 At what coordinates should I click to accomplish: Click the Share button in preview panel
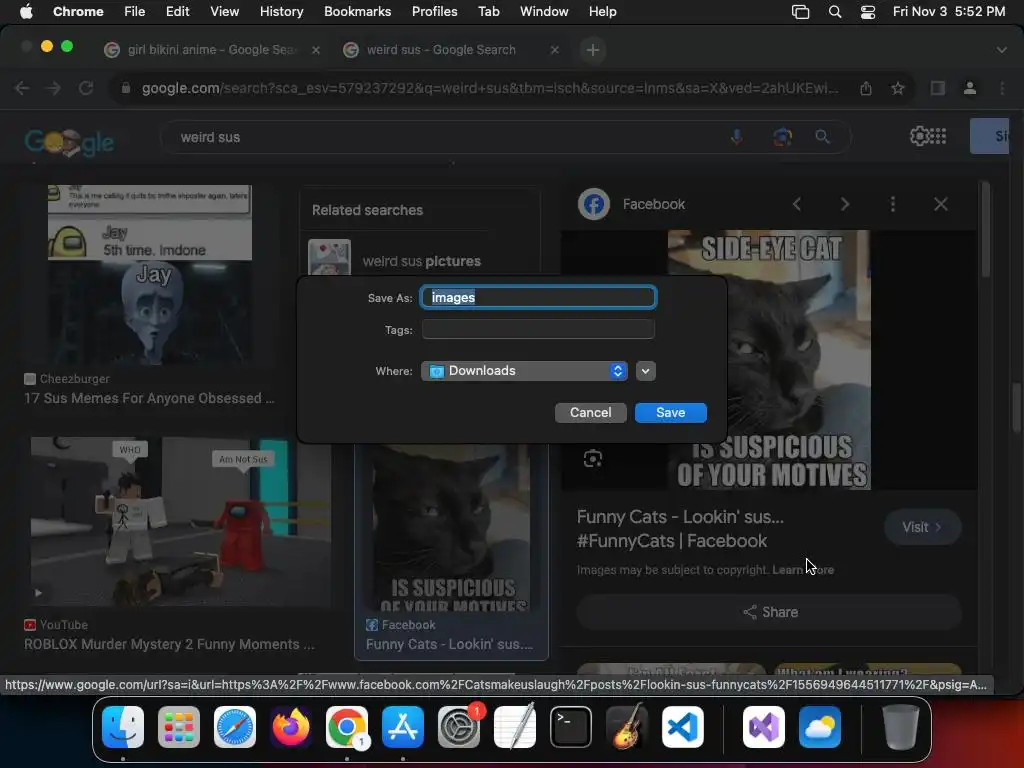pyautogui.click(x=769, y=612)
